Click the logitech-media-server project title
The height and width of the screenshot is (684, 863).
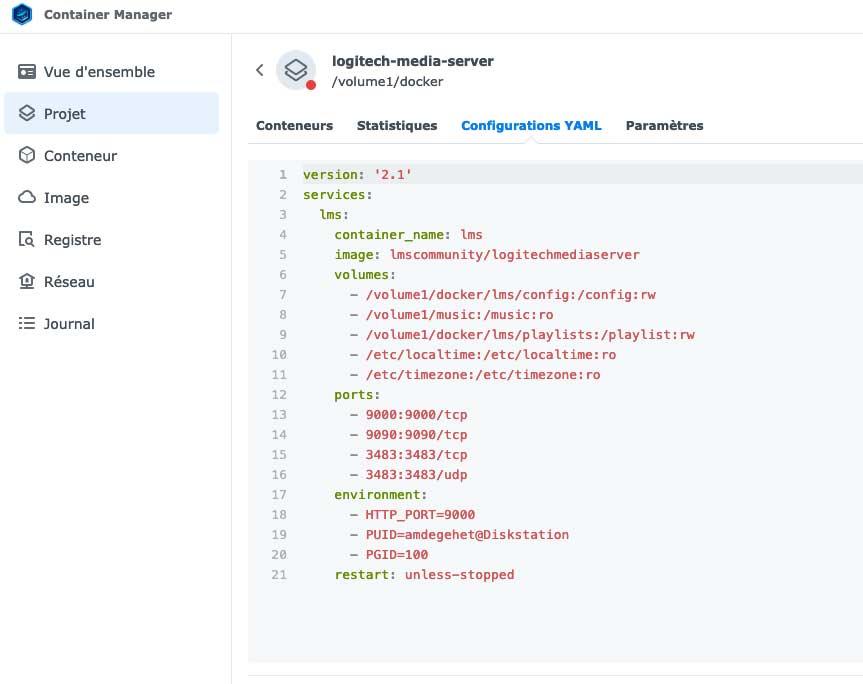click(x=412, y=61)
